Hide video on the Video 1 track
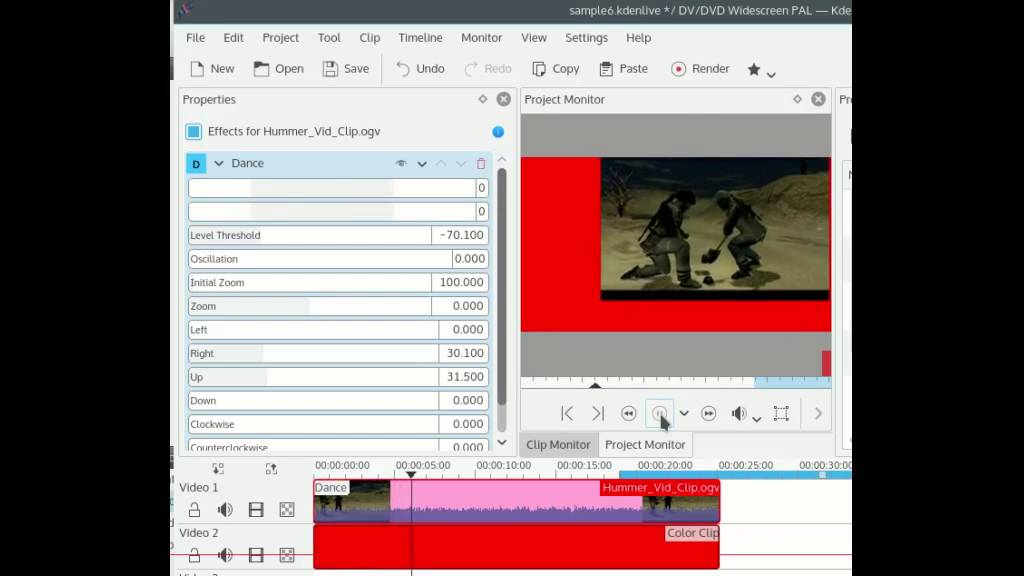Screen dimensions: 1024x576 pyautogui.click(x=256, y=509)
